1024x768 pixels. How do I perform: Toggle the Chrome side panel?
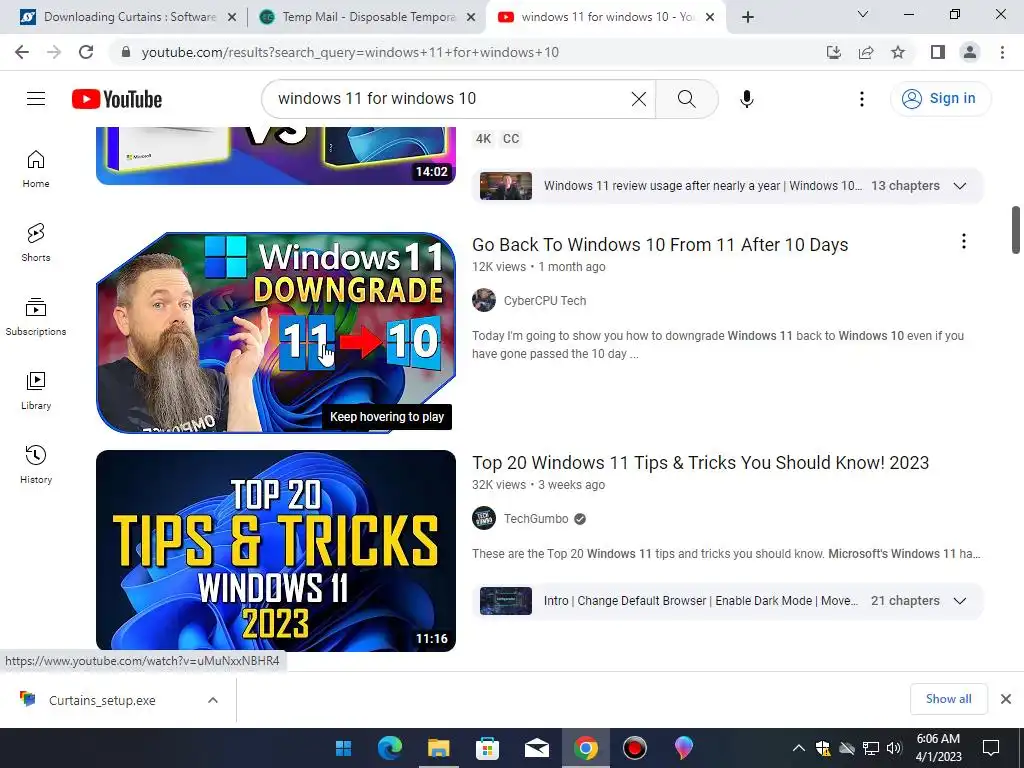938,52
